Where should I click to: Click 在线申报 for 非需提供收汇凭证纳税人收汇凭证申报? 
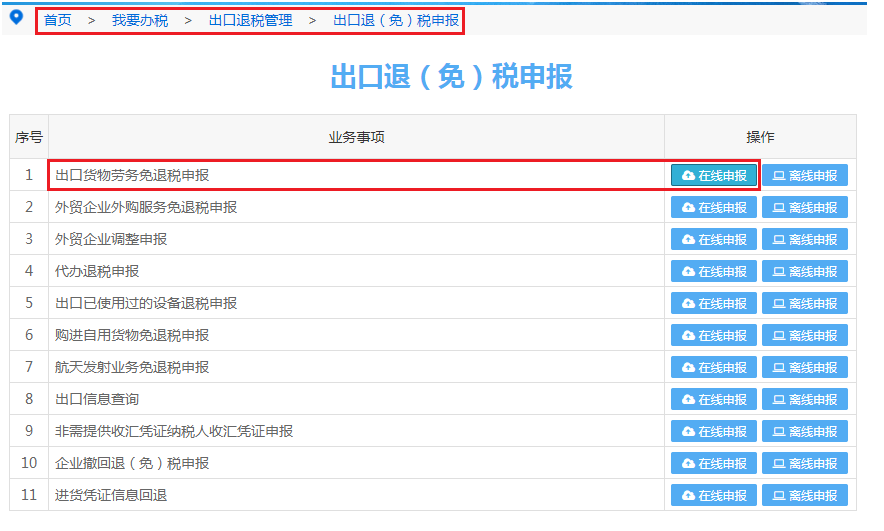click(x=714, y=431)
